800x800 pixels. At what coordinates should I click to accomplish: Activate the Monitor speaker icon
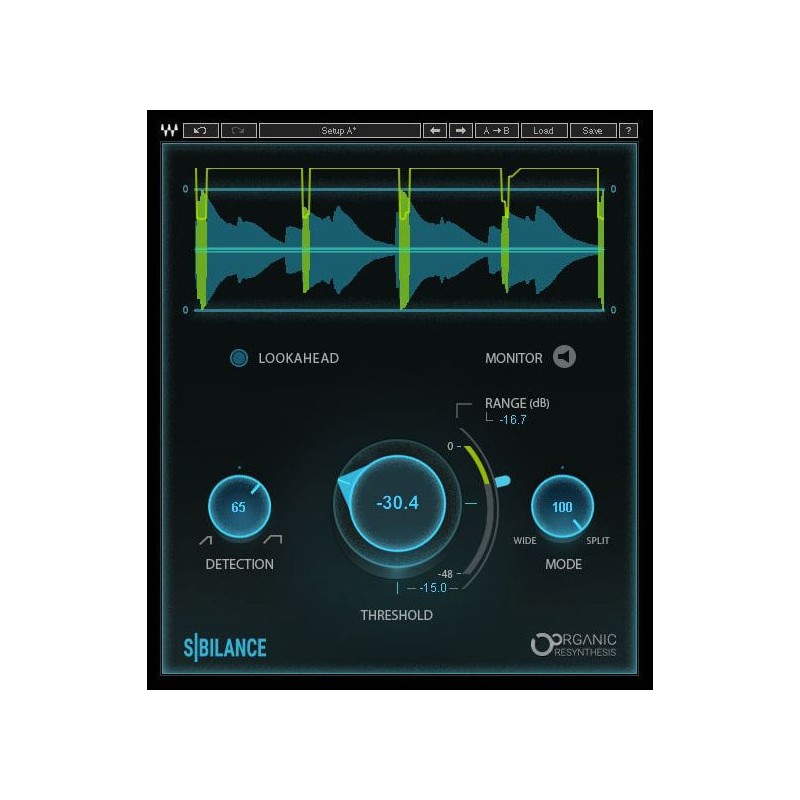tap(566, 357)
